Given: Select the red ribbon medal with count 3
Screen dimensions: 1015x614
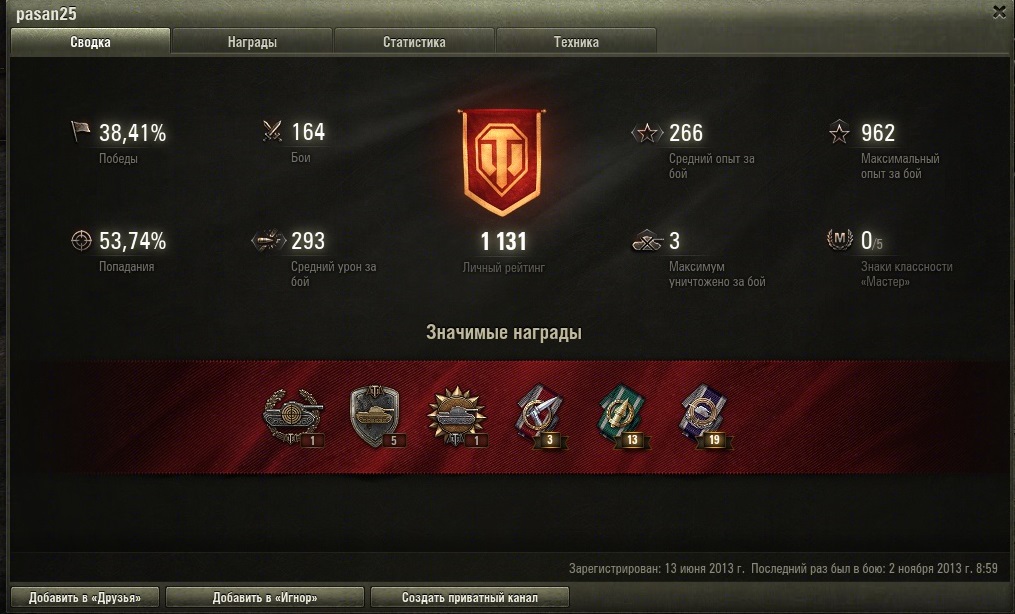Looking at the screenshot, I should click(541, 417).
